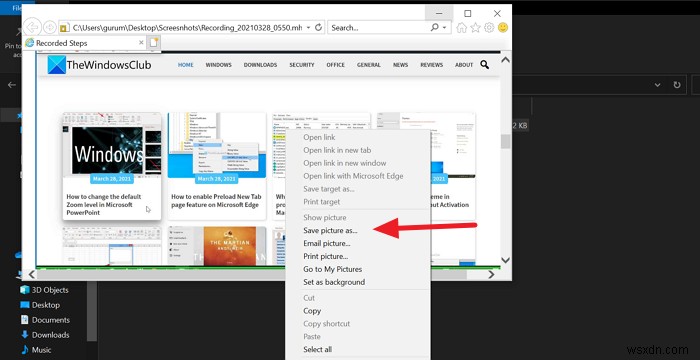Click the smiley feedback icon
The height and width of the screenshot is (360, 700).
pyautogui.click(x=503, y=28)
